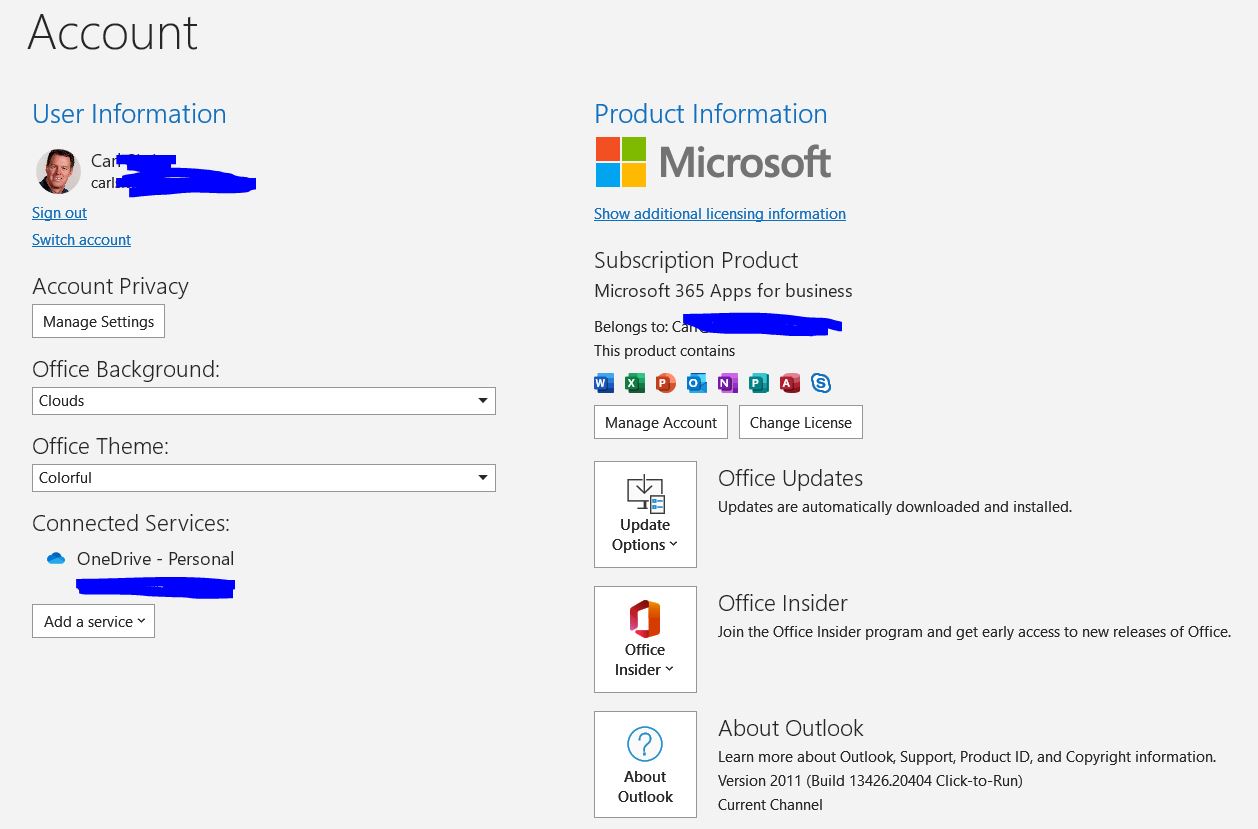Click the Outlook app icon
Image resolution: width=1258 pixels, height=829 pixels.
[697, 383]
